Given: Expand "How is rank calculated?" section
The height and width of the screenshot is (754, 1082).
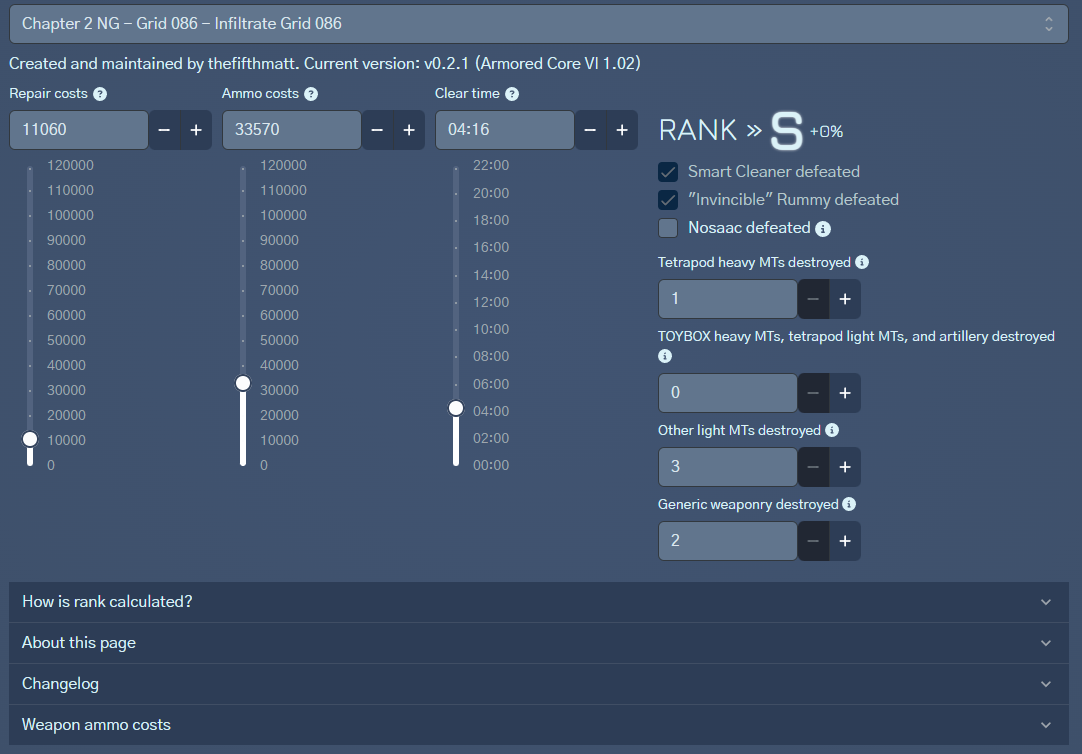Looking at the screenshot, I should (x=538, y=602).
